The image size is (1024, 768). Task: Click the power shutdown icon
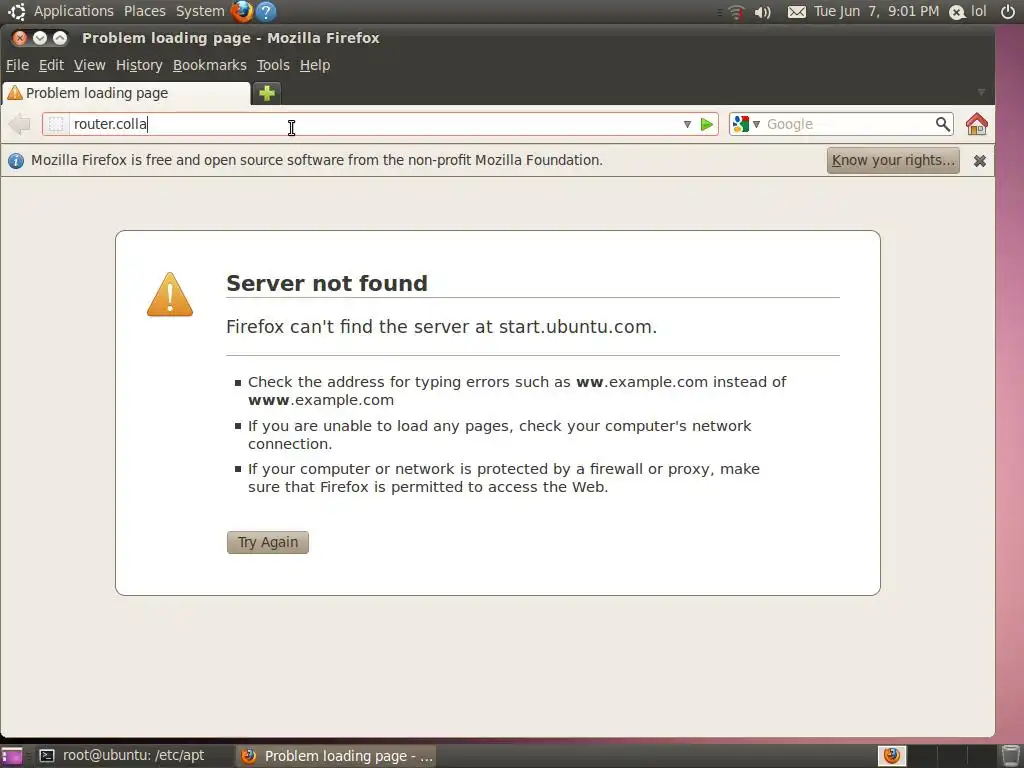tap(1008, 11)
